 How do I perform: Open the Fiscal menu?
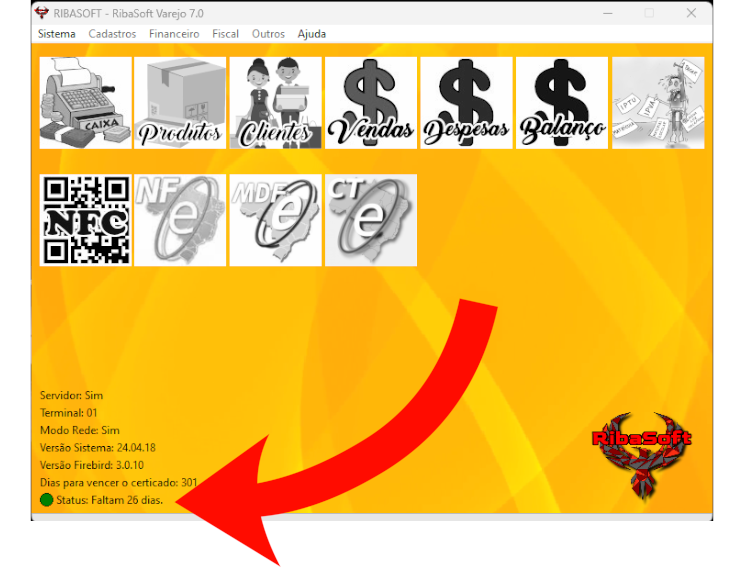(225, 34)
